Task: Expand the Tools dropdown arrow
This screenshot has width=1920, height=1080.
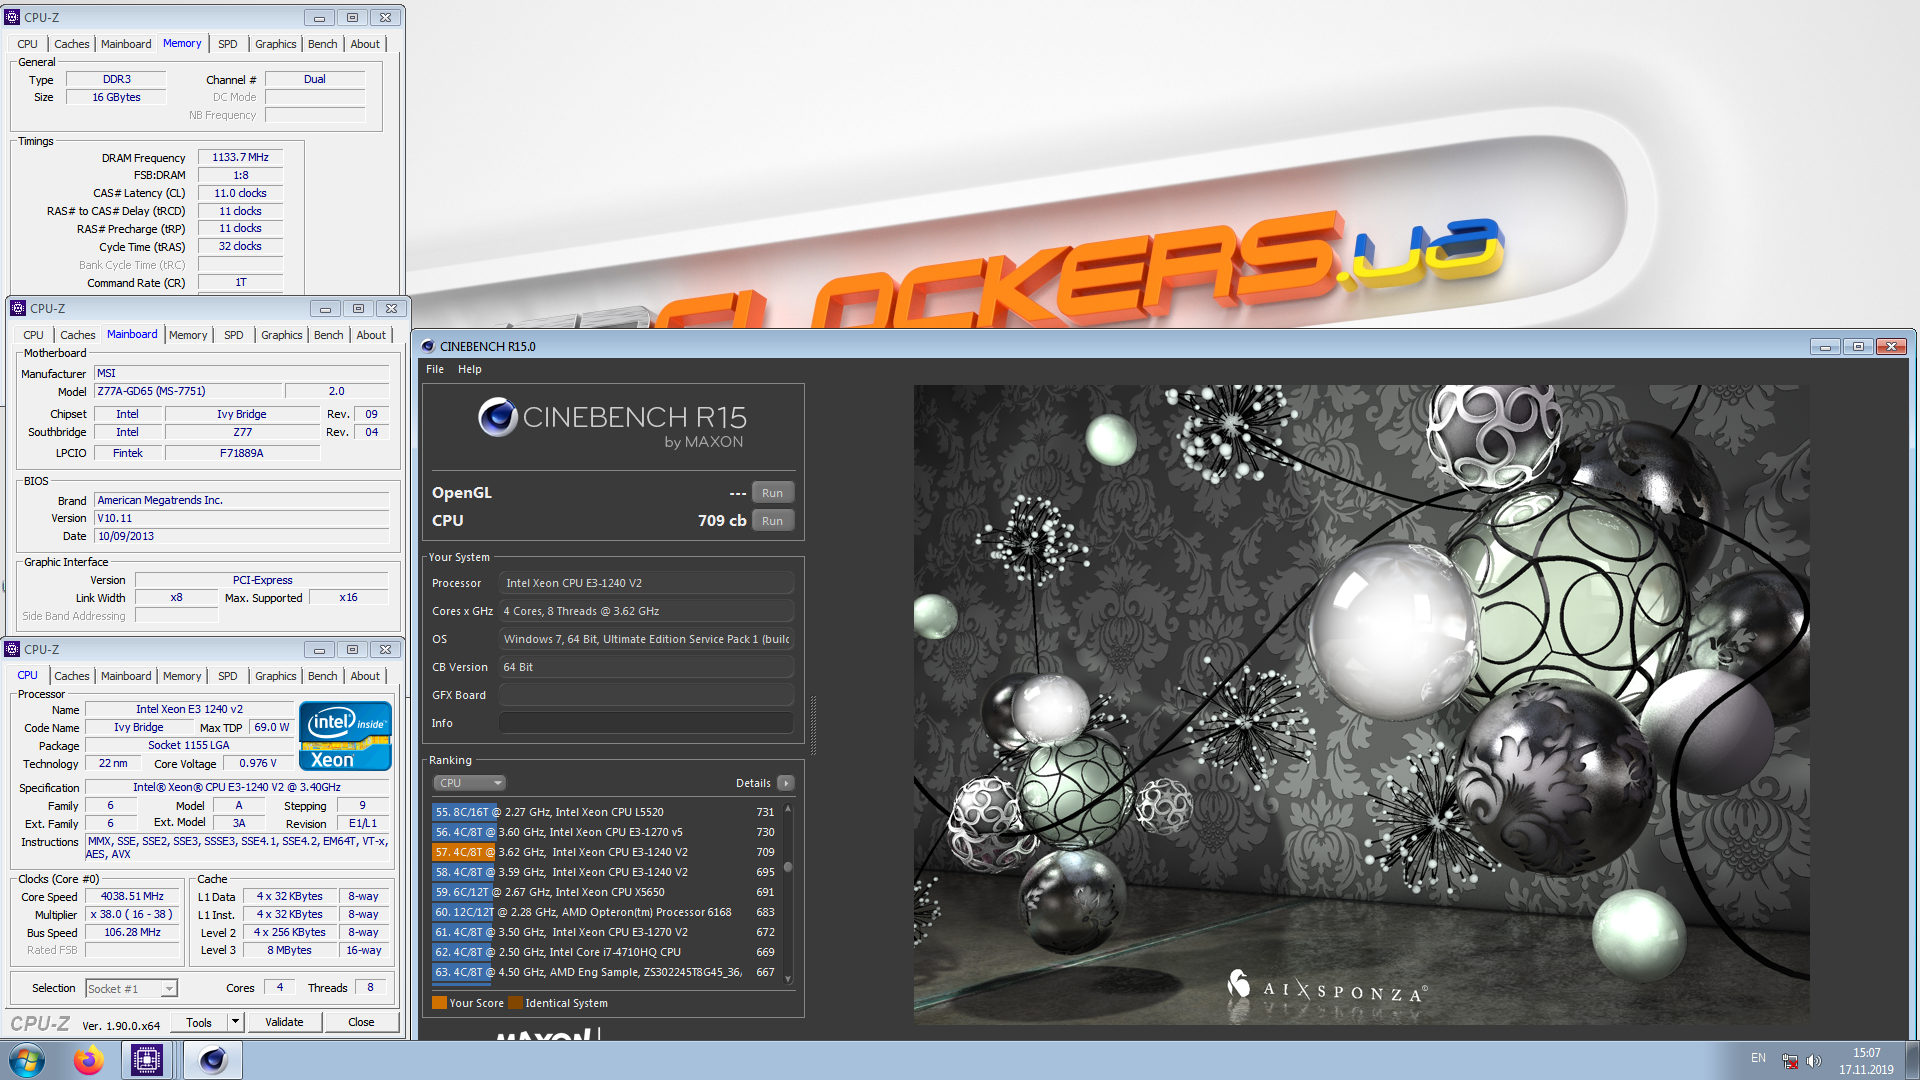Action: [x=235, y=1022]
